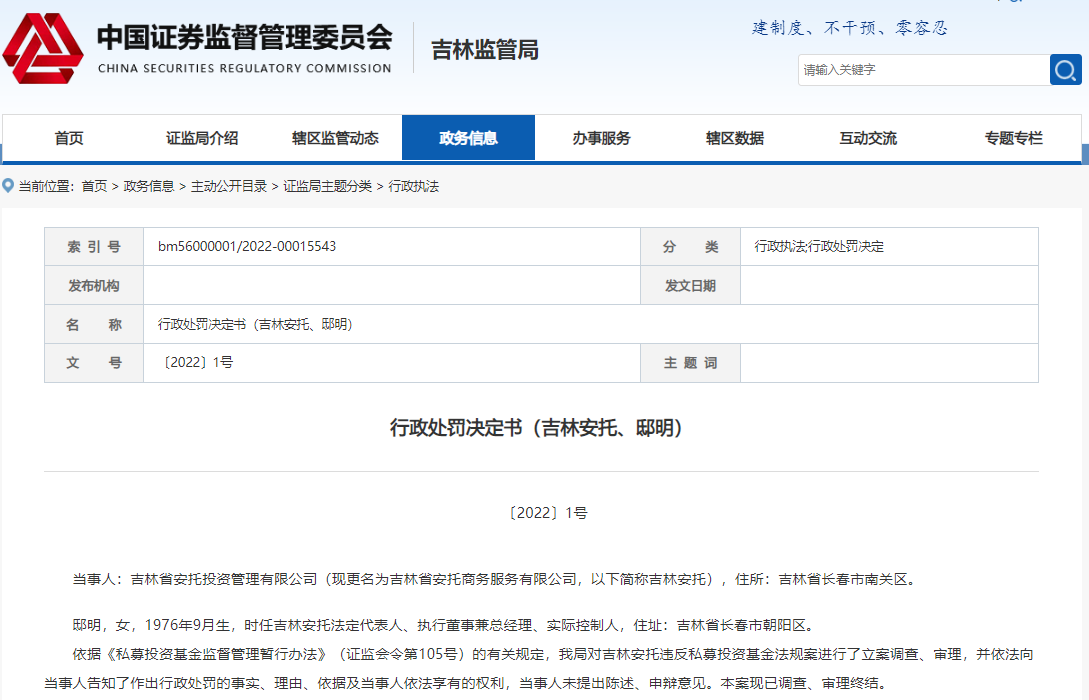Screen dimensions: 1089x700
Task: Open the 首页 navigation tab
Action: point(69,139)
